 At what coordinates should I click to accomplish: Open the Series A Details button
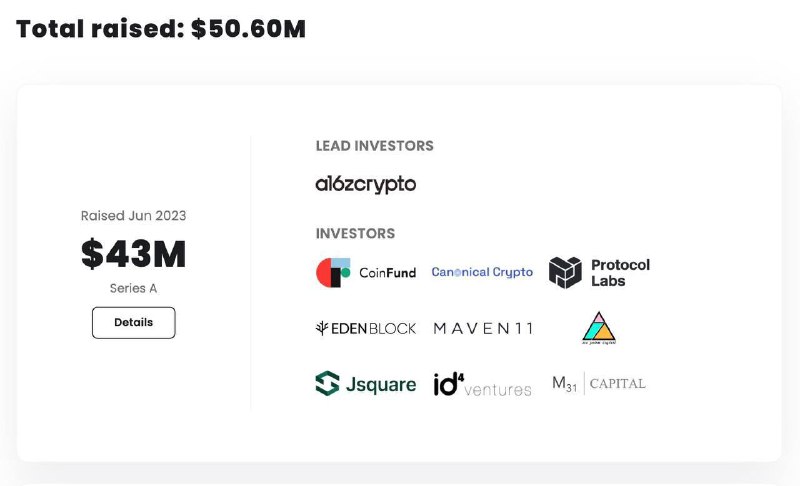click(134, 322)
